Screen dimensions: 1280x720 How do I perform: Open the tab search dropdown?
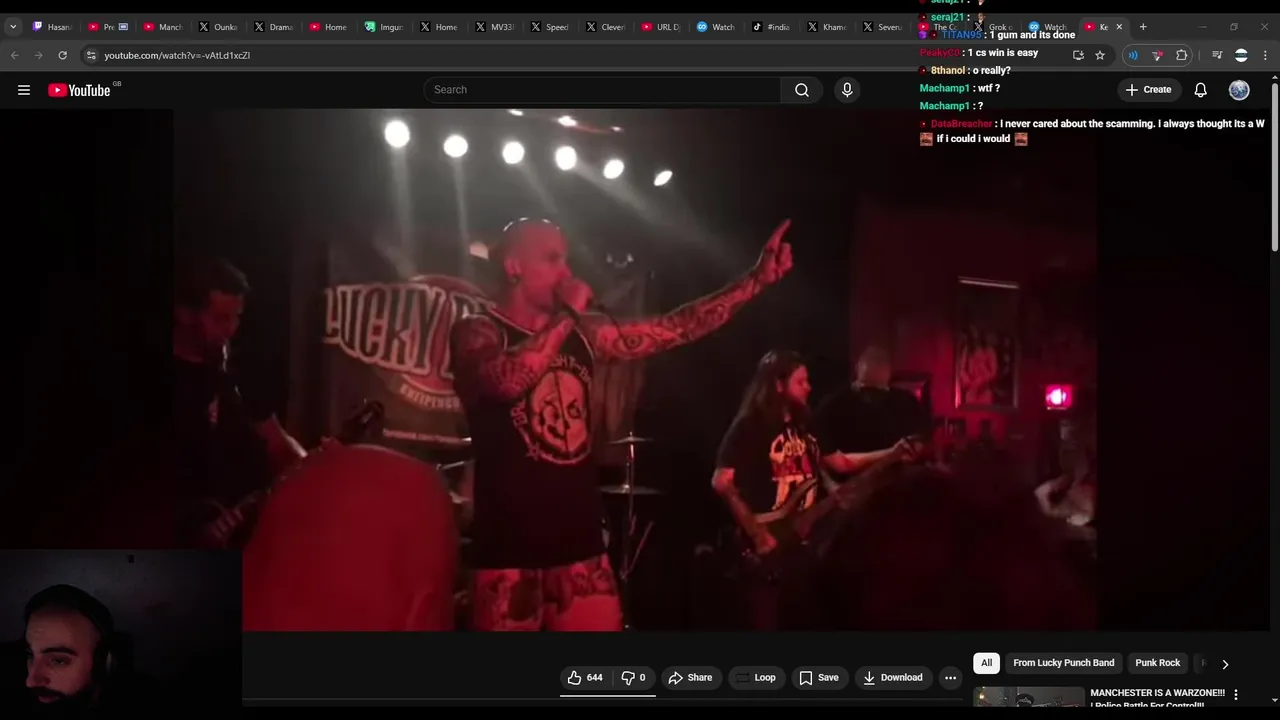[x=13, y=27]
